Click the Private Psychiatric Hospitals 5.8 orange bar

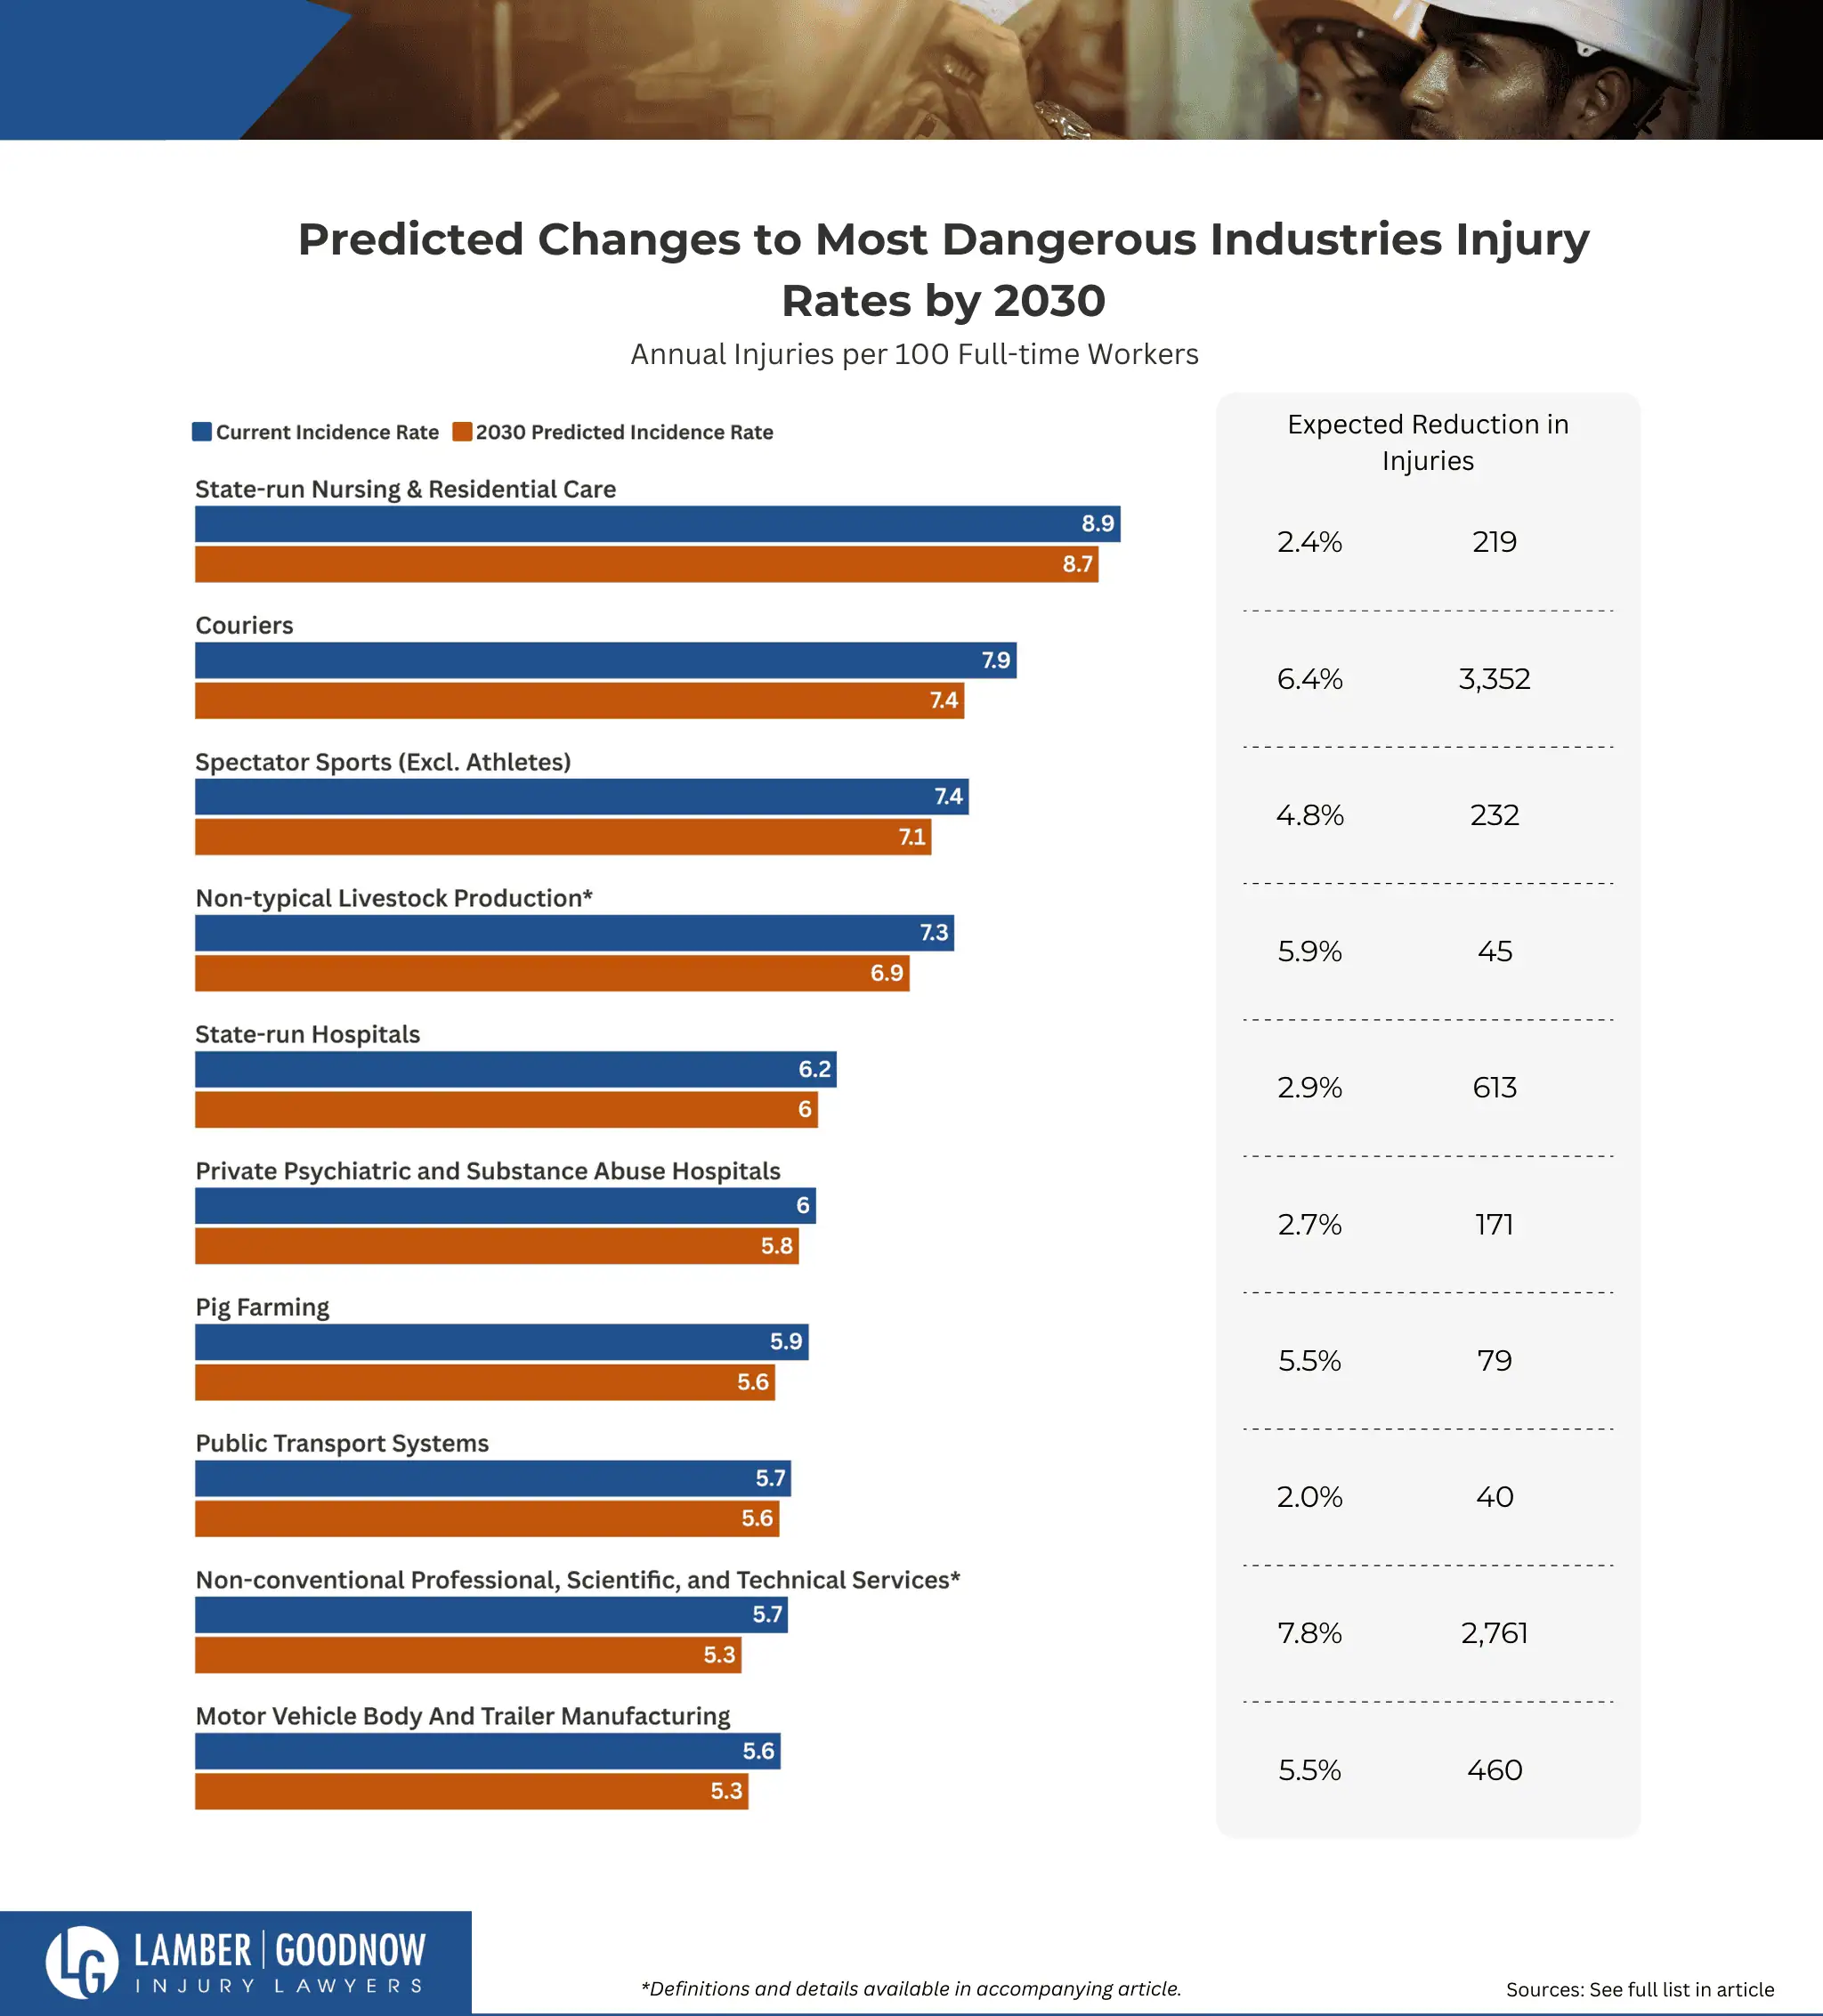[497, 1246]
